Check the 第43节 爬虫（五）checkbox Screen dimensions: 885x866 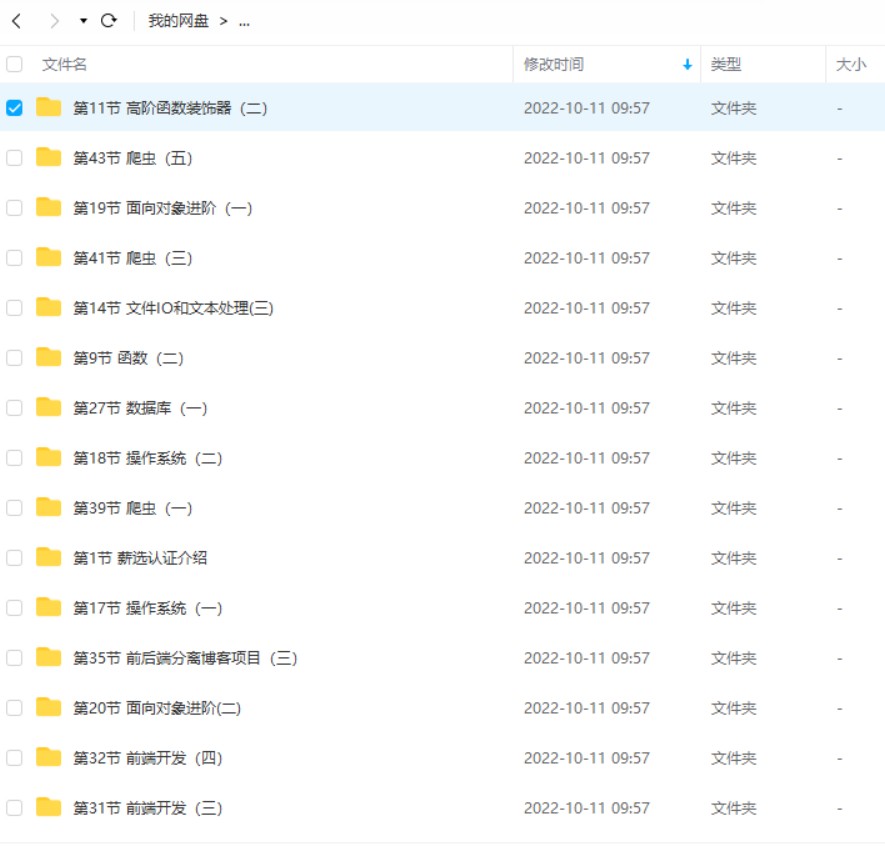tap(14, 158)
